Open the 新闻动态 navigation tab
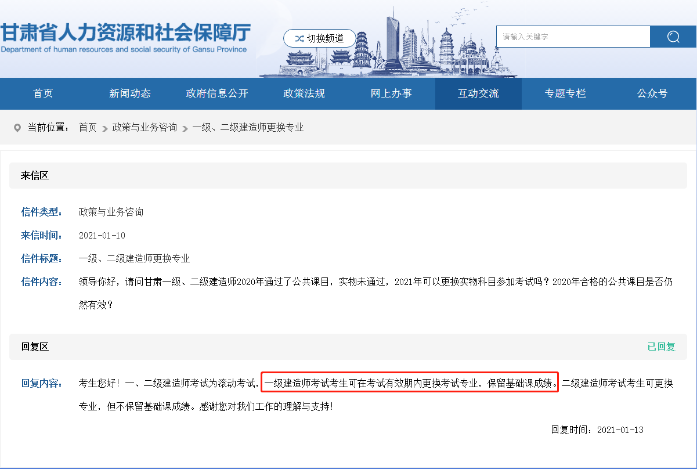The width and height of the screenshot is (697, 469). [130, 93]
